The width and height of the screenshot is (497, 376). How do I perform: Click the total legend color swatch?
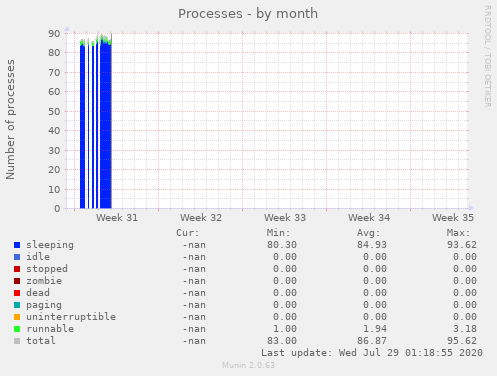click(17, 341)
